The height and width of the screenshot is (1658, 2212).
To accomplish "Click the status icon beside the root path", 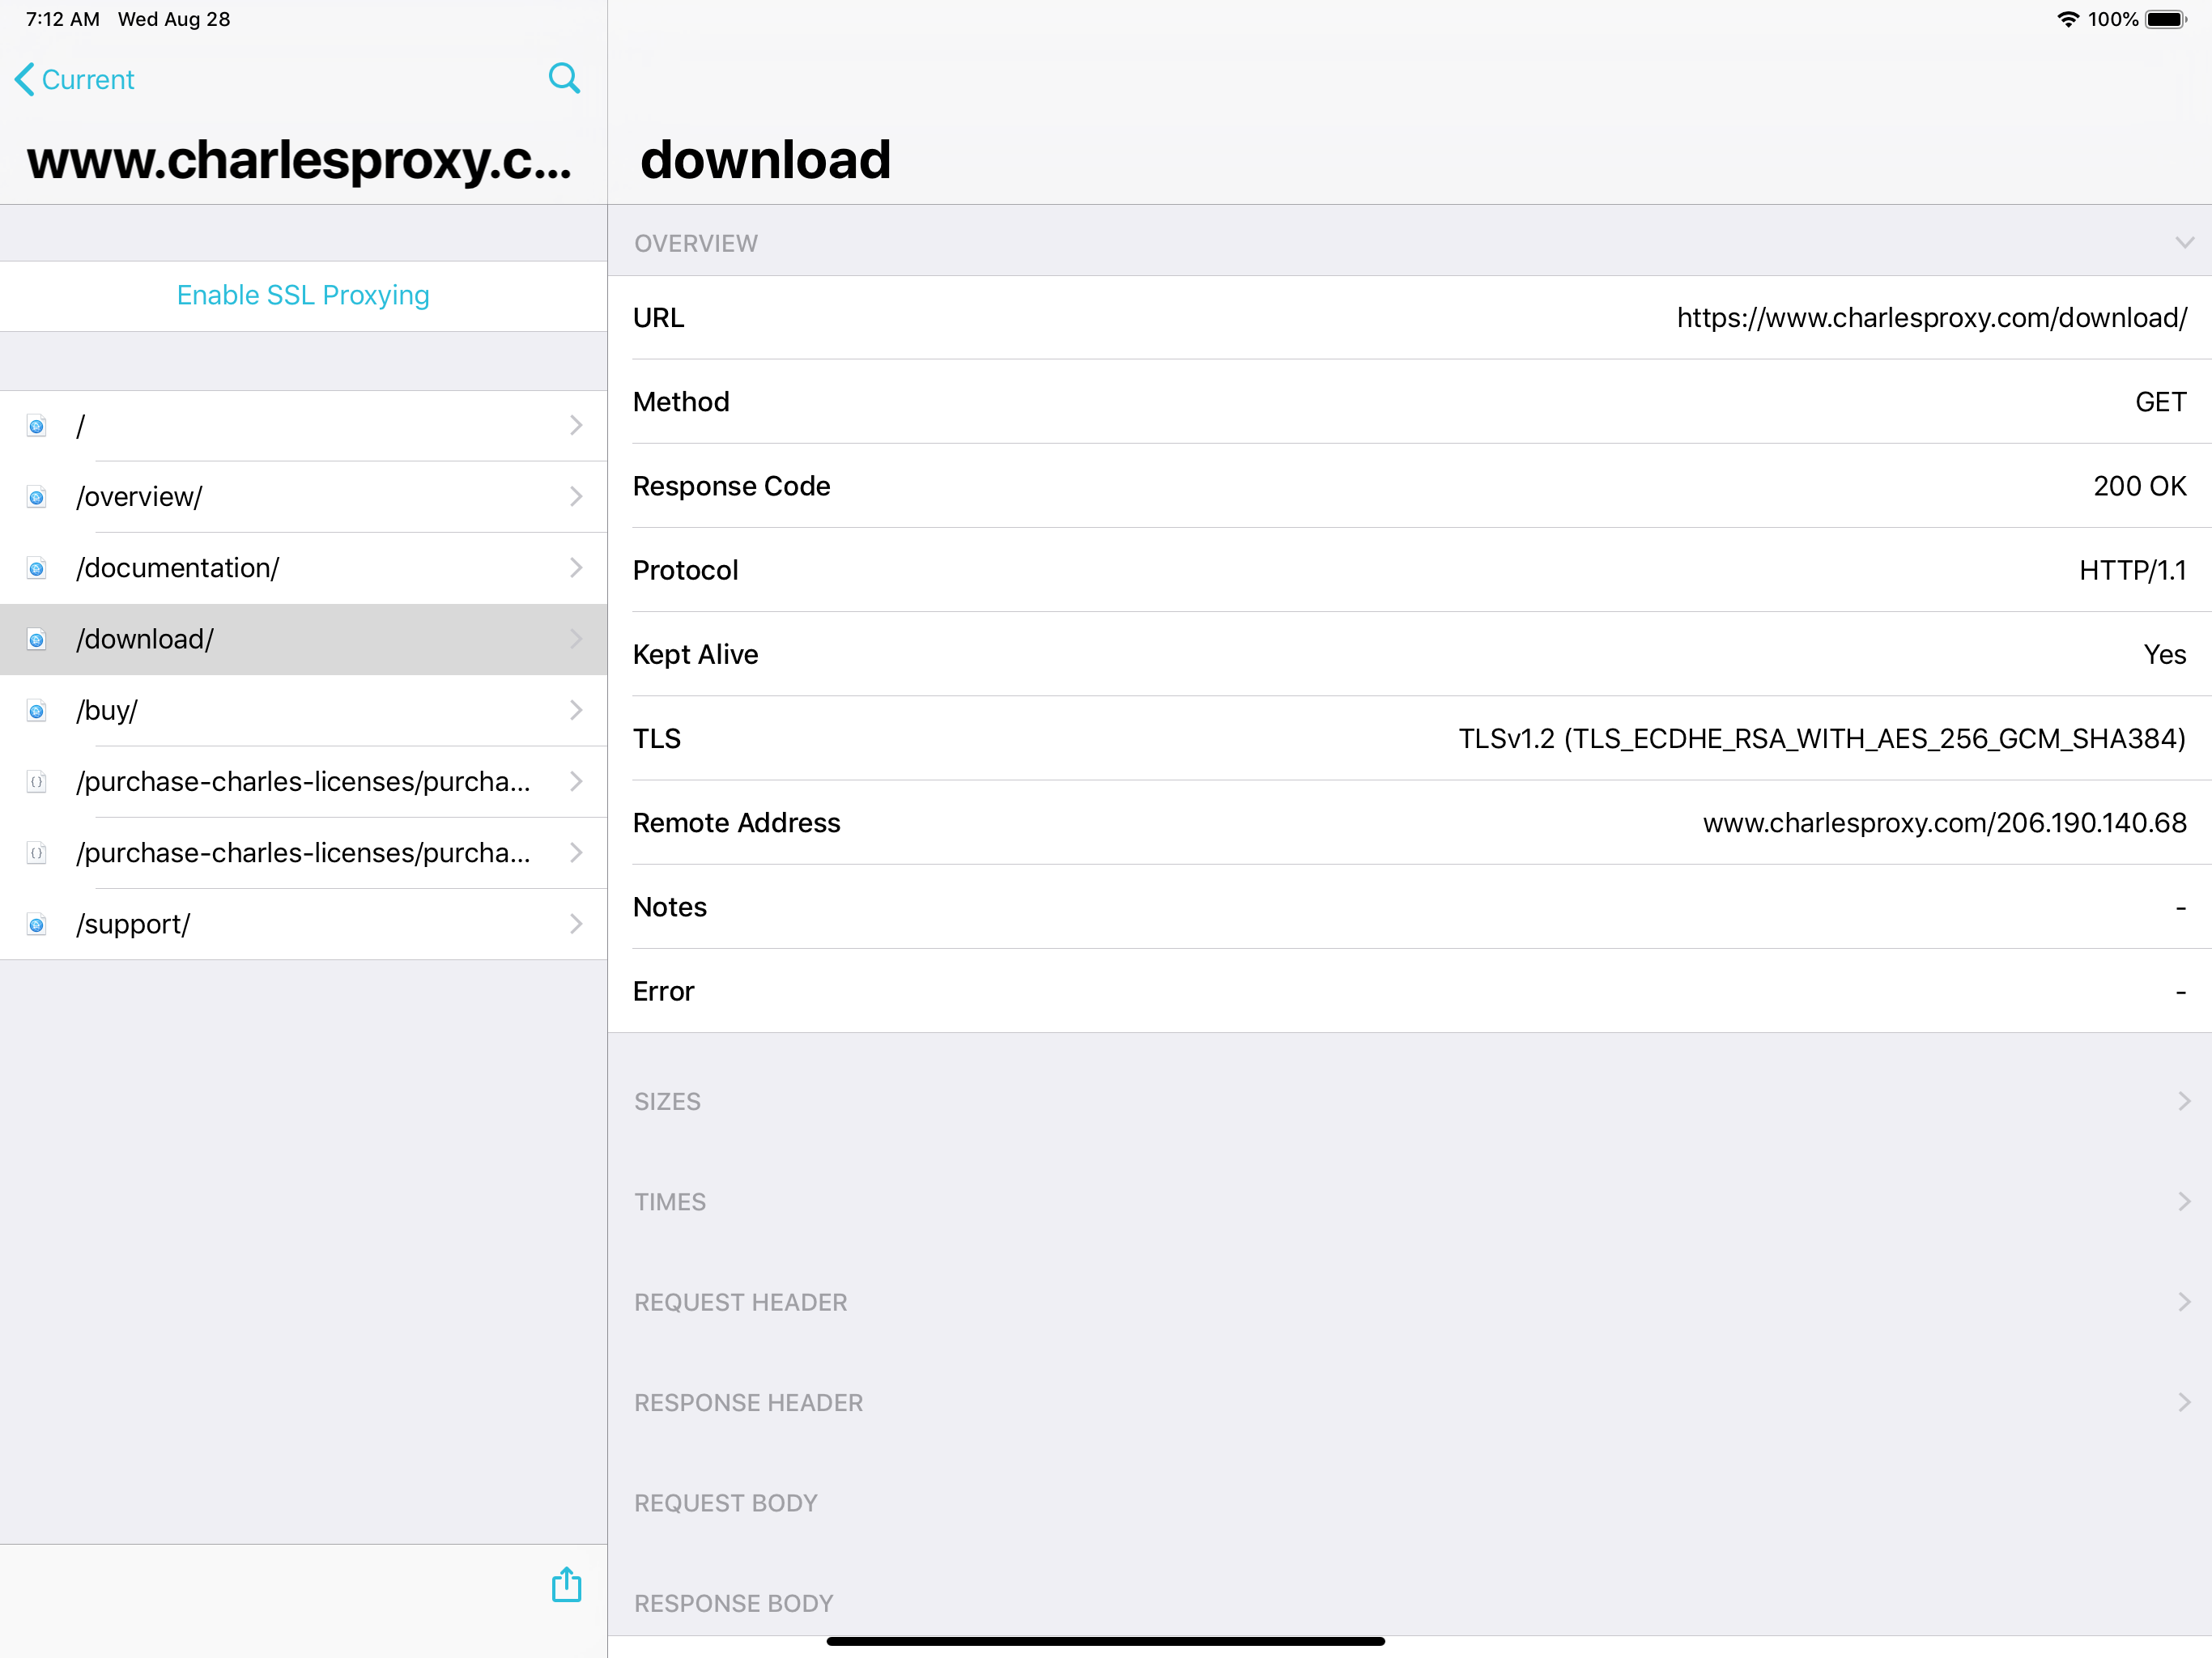I will pyautogui.click(x=37, y=426).
